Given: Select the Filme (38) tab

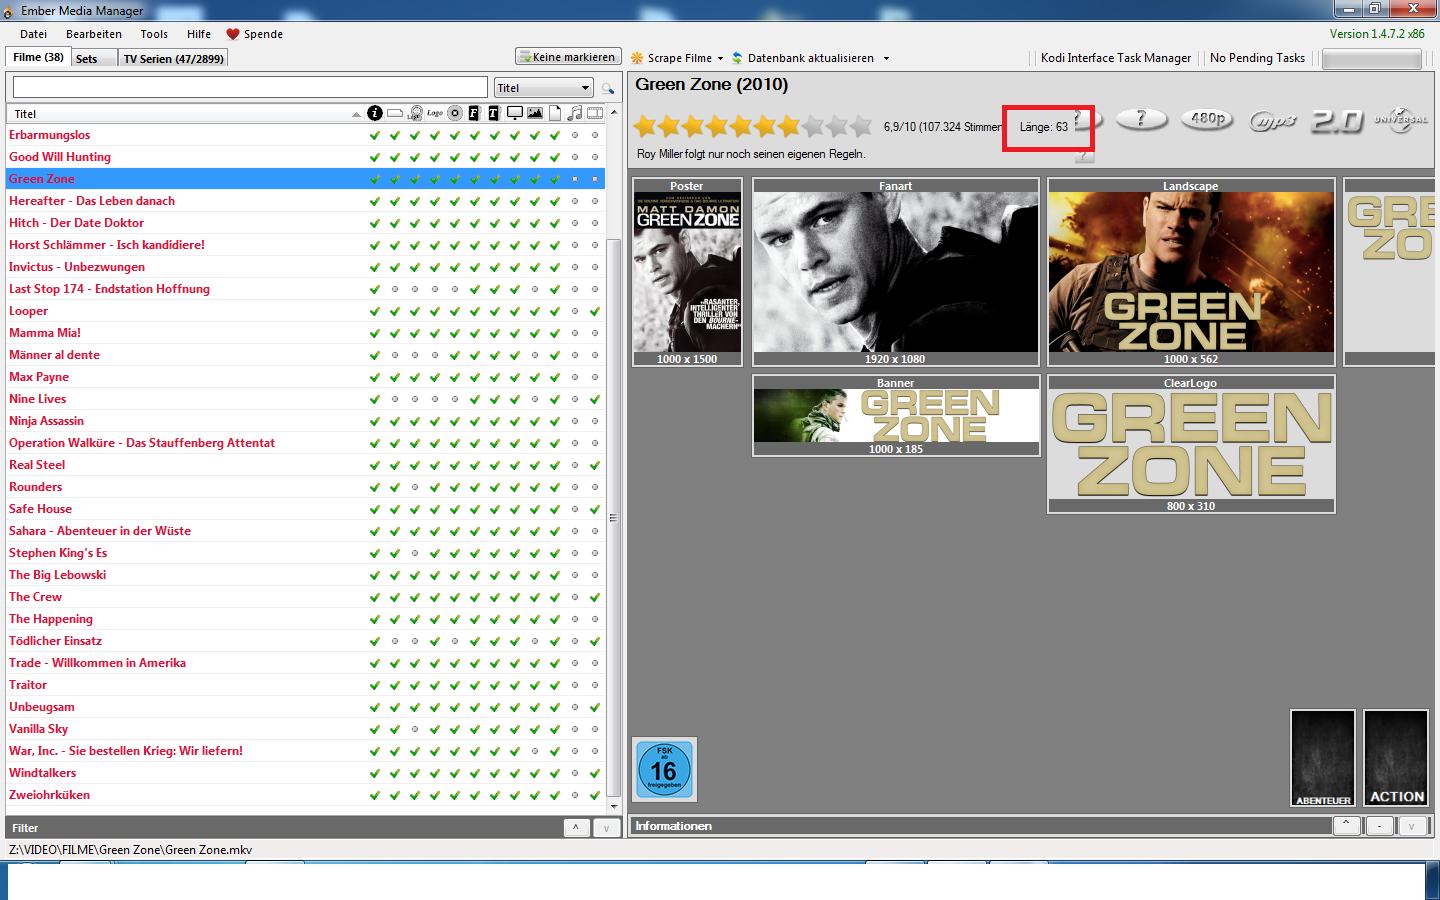Looking at the screenshot, I should (38, 57).
